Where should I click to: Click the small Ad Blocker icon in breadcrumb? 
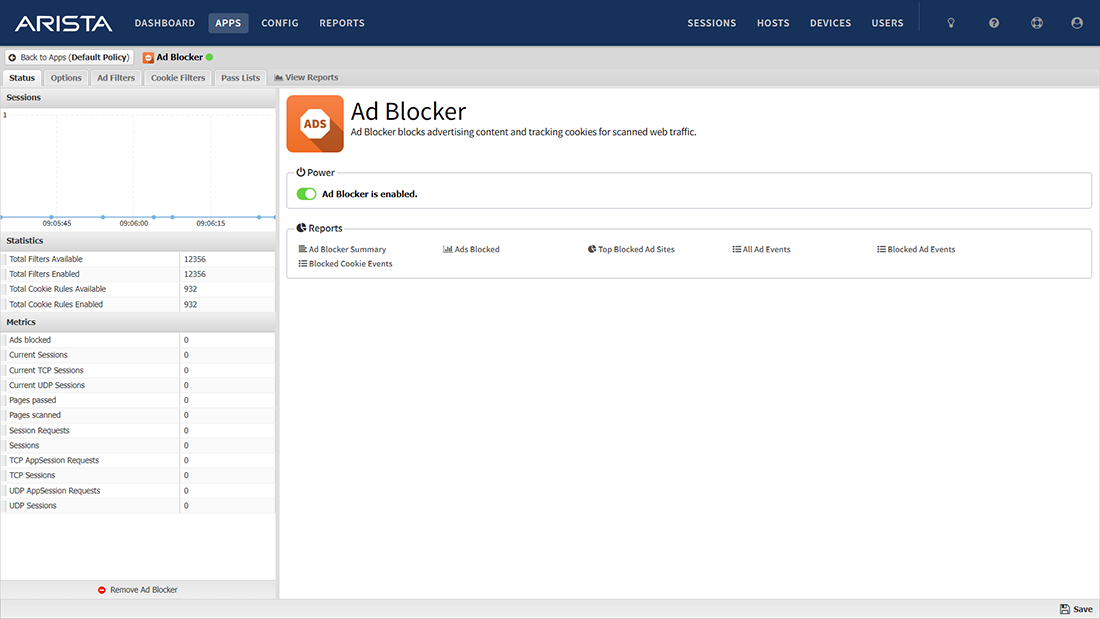[148, 58]
